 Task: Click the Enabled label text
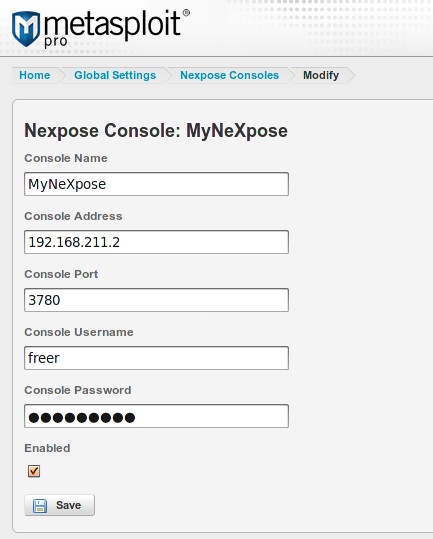pos(47,448)
